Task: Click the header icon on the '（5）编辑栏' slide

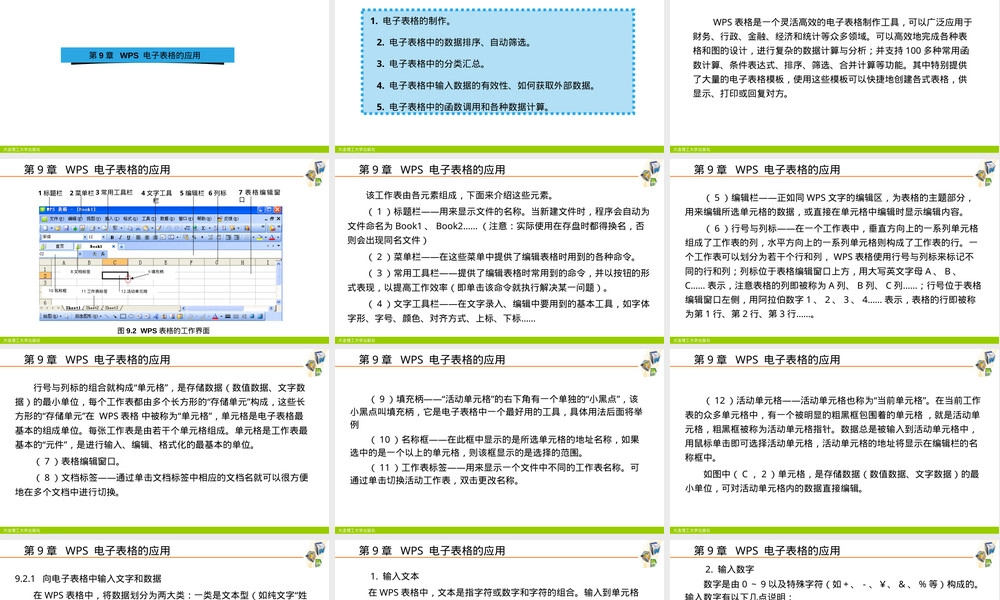Action: coord(986,173)
